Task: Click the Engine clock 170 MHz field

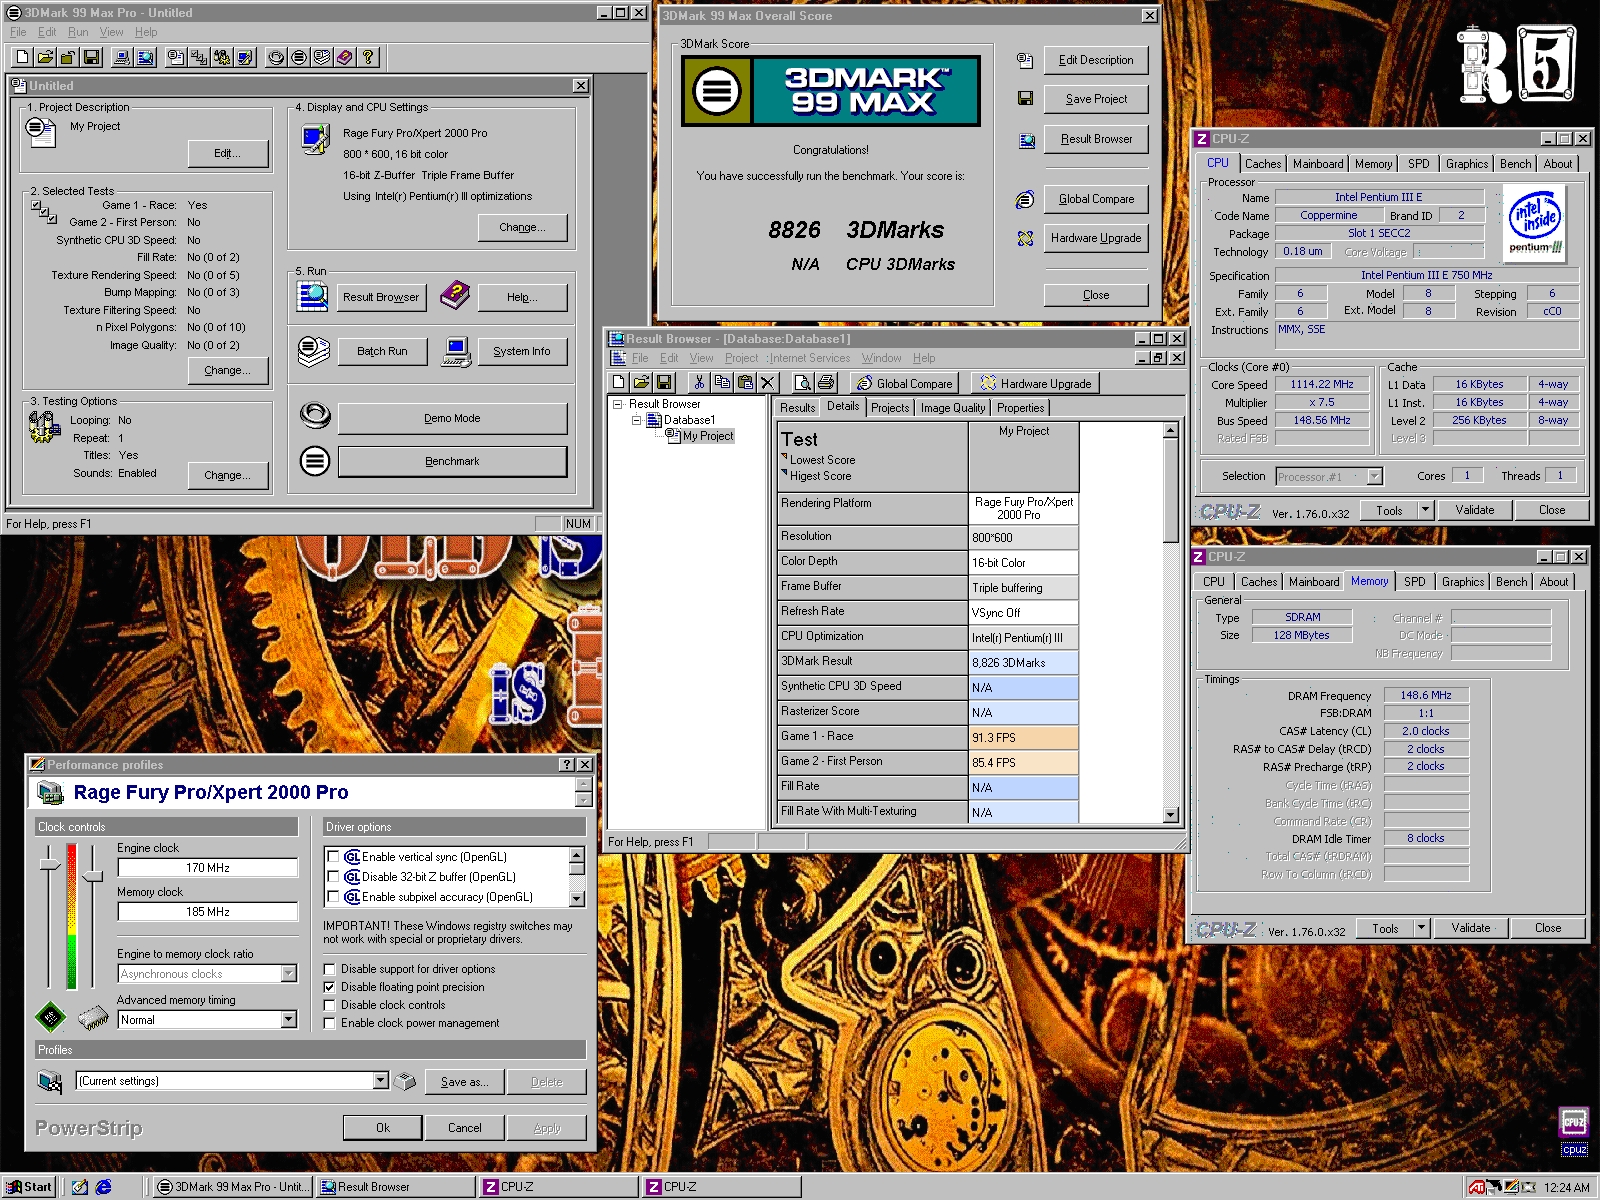Action: 207,868
